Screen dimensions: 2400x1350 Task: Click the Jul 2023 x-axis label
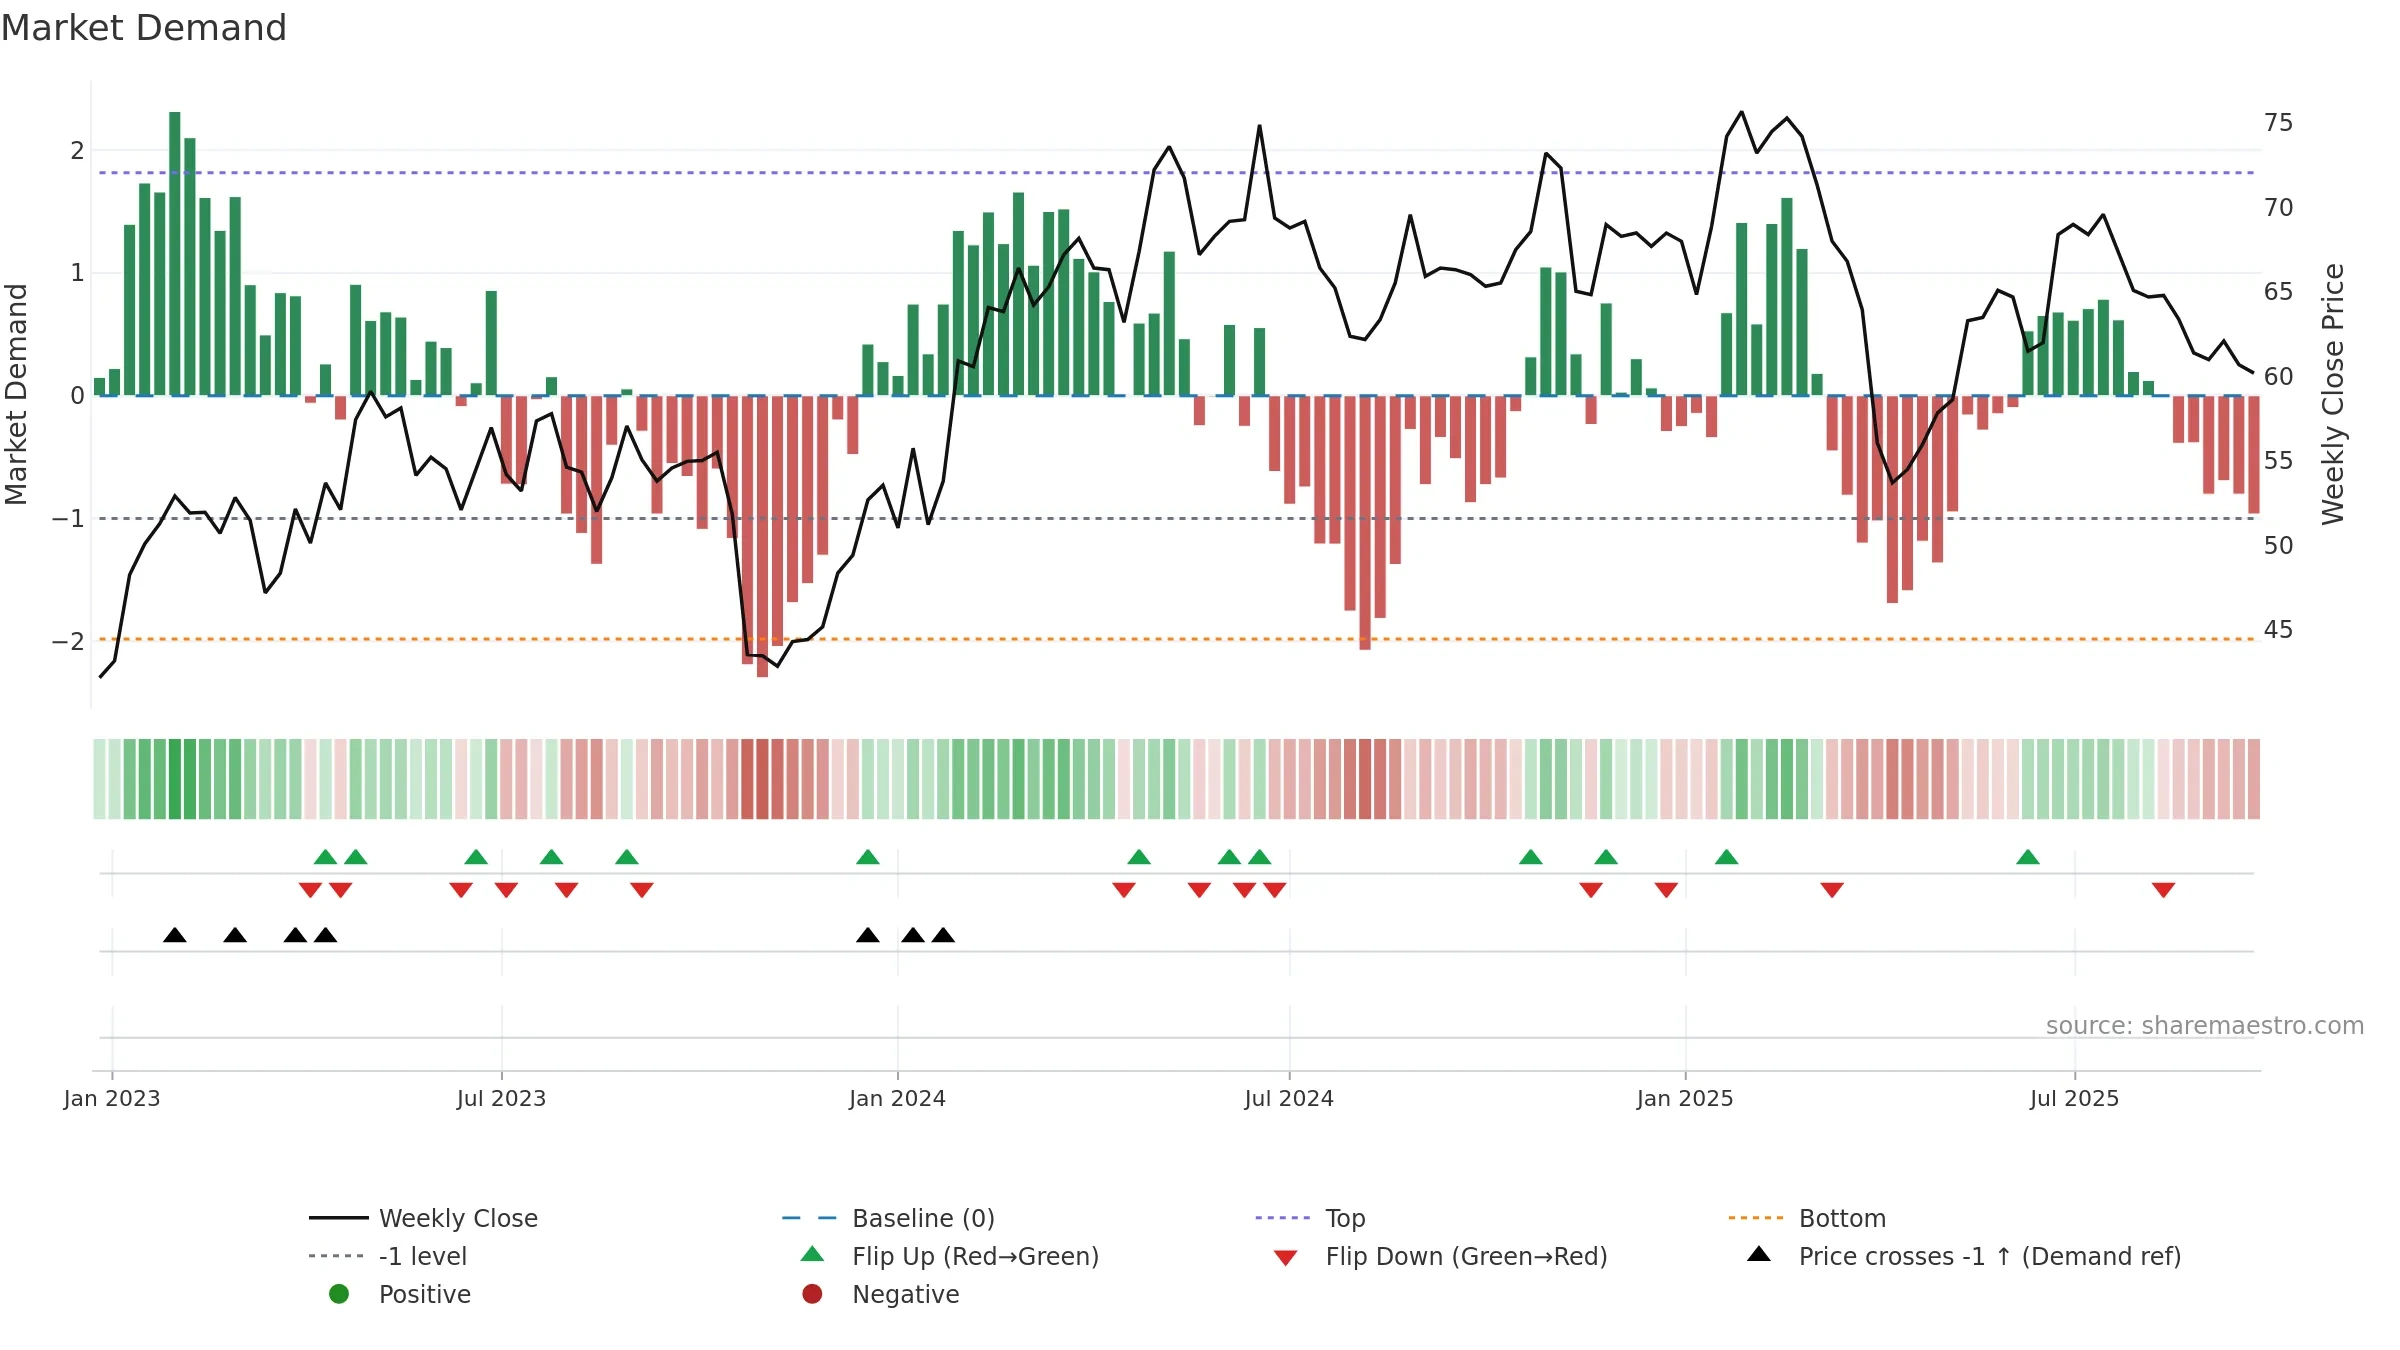(502, 1099)
